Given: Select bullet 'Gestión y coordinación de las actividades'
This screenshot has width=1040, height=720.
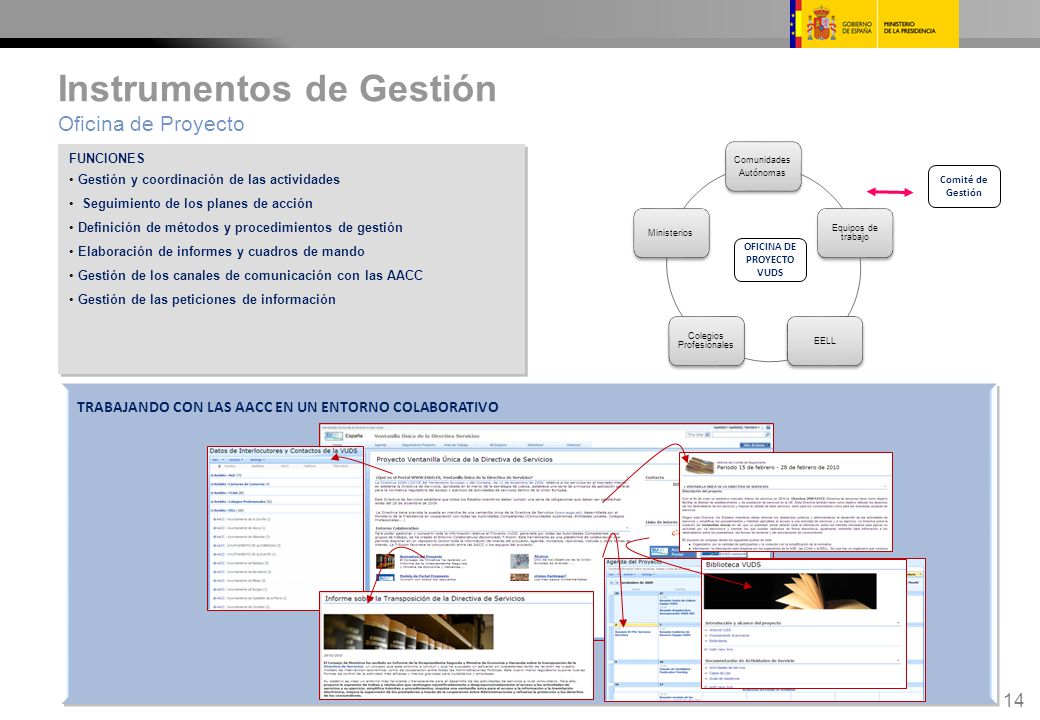Looking at the screenshot, I should [x=209, y=180].
